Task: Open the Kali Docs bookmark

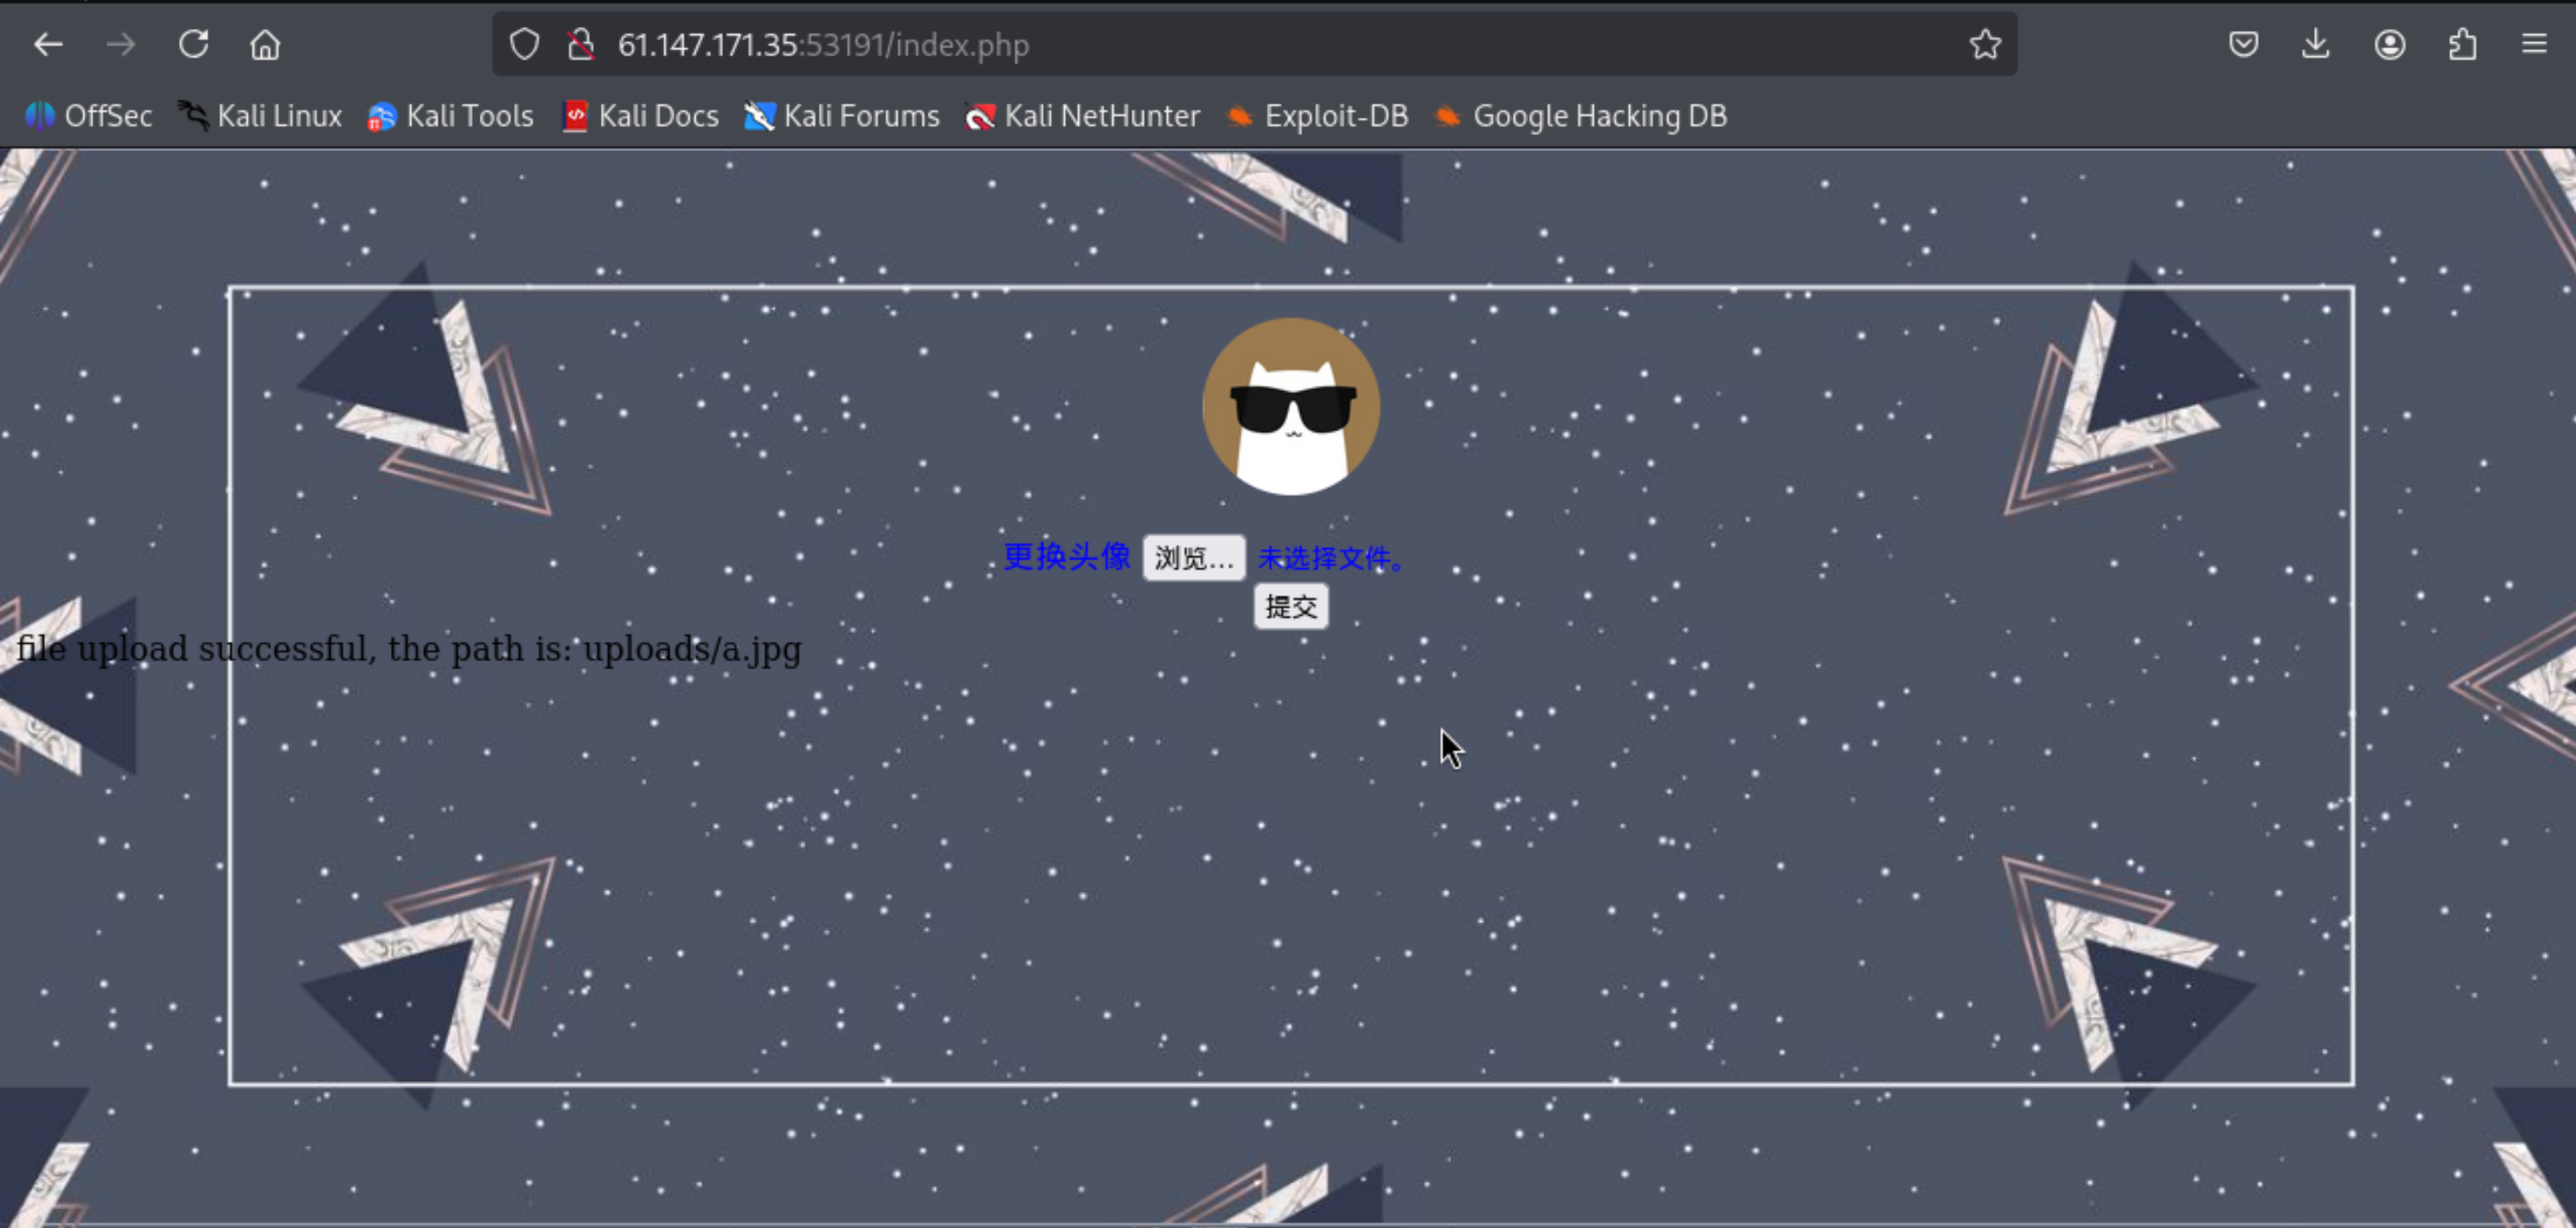Action: coord(641,116)
